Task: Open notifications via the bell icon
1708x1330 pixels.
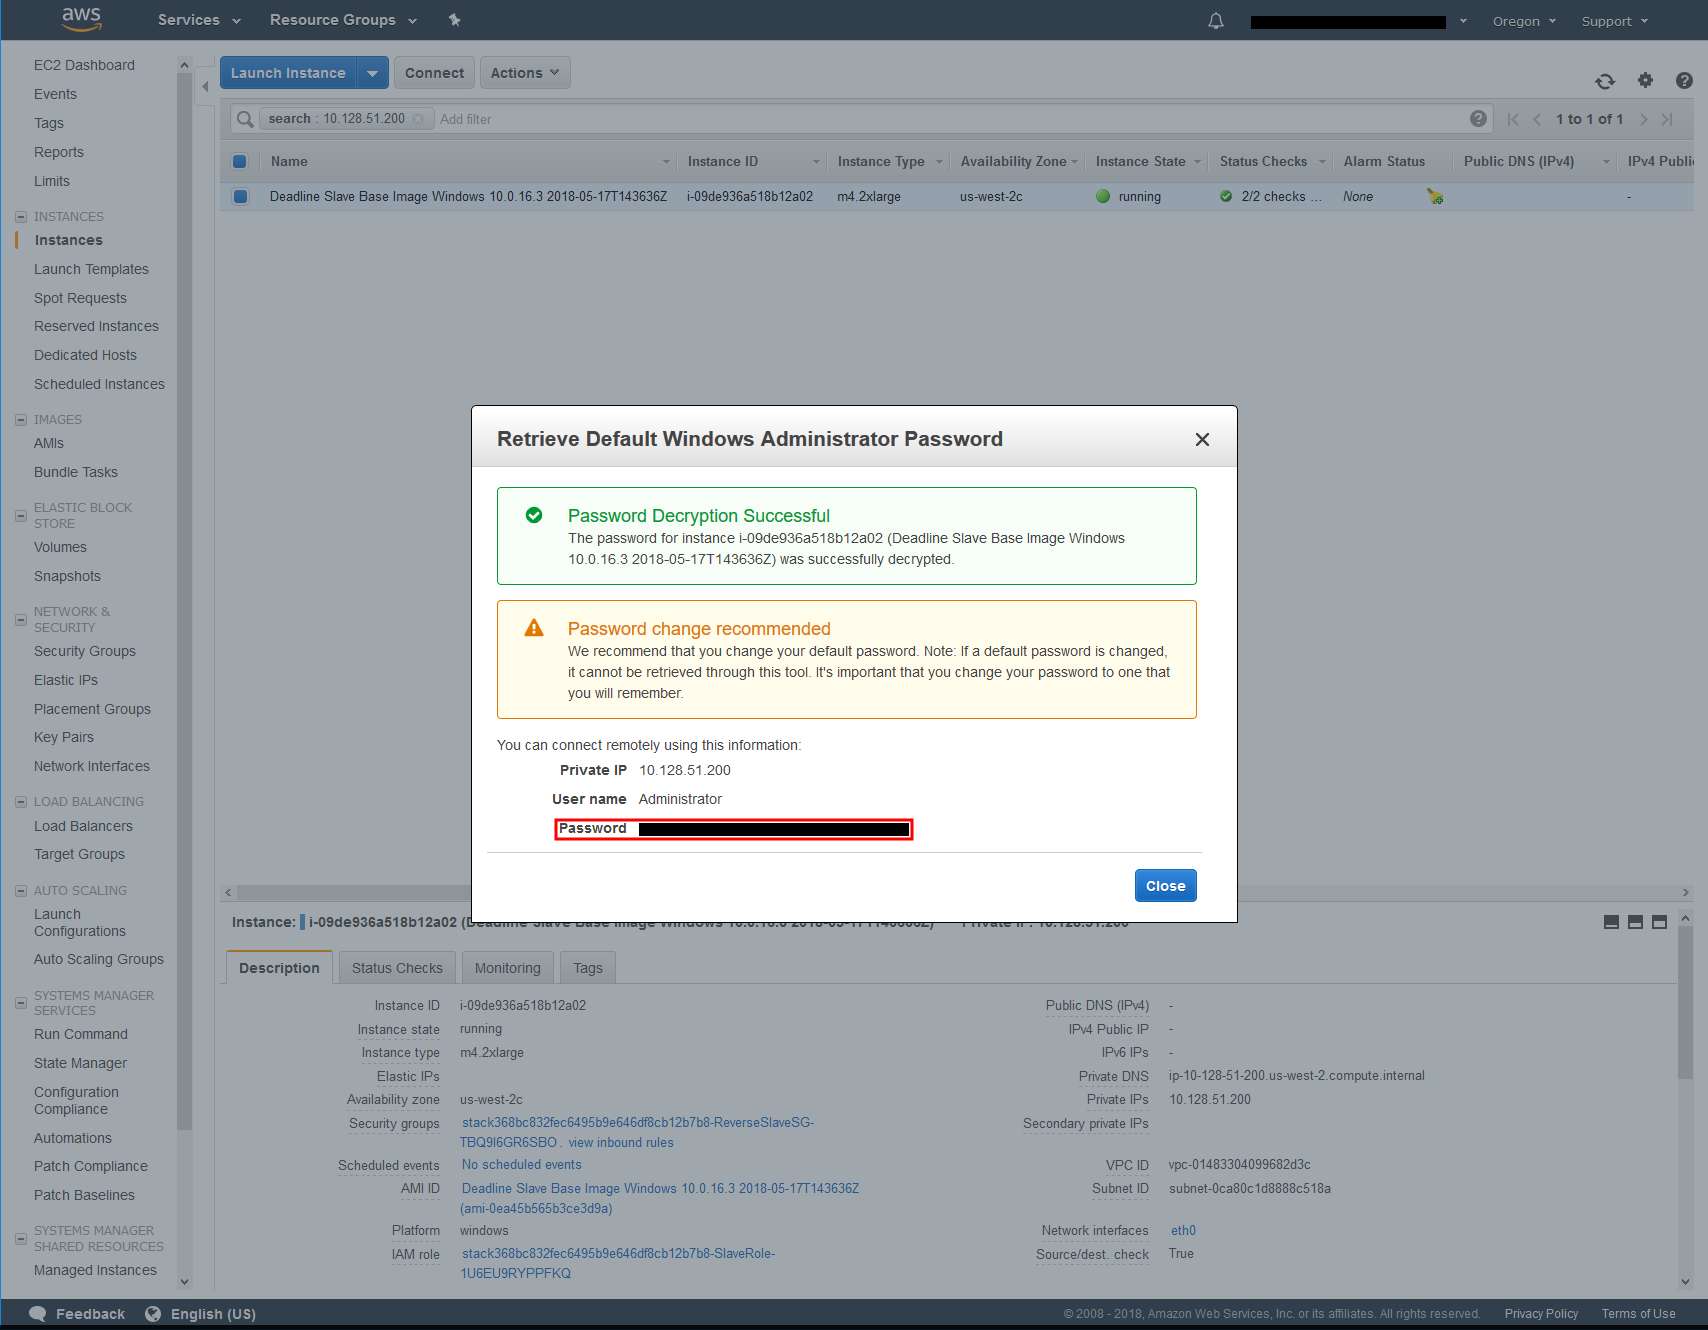Action: click(1214, 20)
